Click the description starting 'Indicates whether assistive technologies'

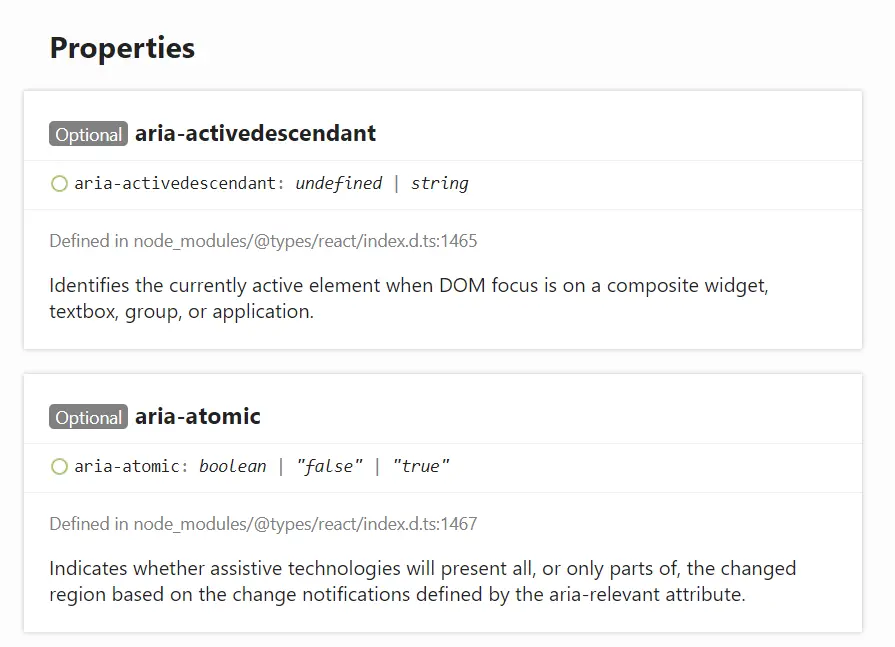[422, 581]
